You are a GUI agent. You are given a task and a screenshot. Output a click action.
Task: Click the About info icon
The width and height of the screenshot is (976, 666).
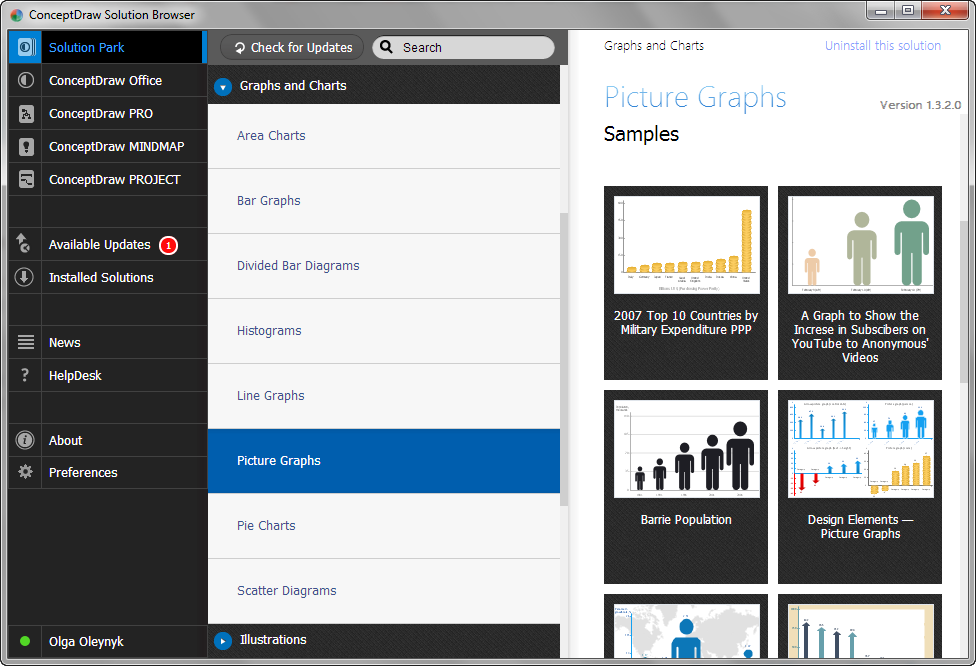pyautogui.click(x=25, y=440)
